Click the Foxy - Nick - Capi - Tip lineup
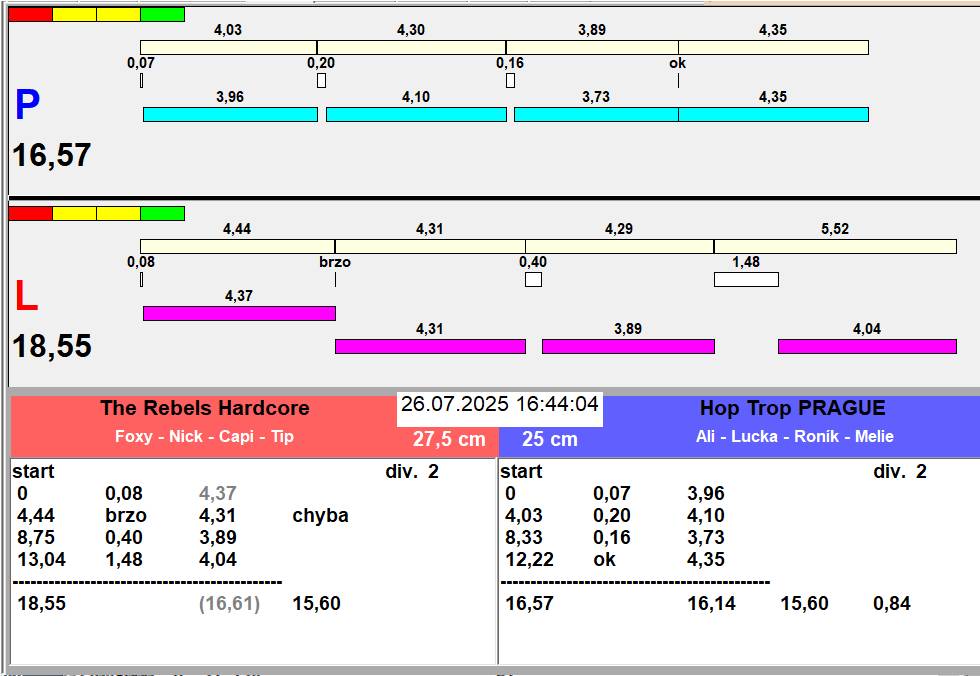This screenshot has width=980, height=676. point(204,436)
